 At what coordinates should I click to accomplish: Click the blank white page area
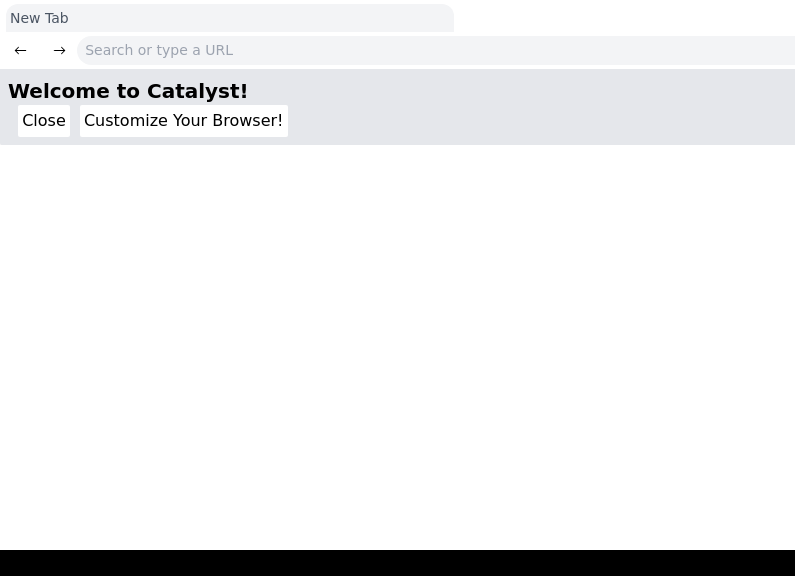[x=398, y=345]
